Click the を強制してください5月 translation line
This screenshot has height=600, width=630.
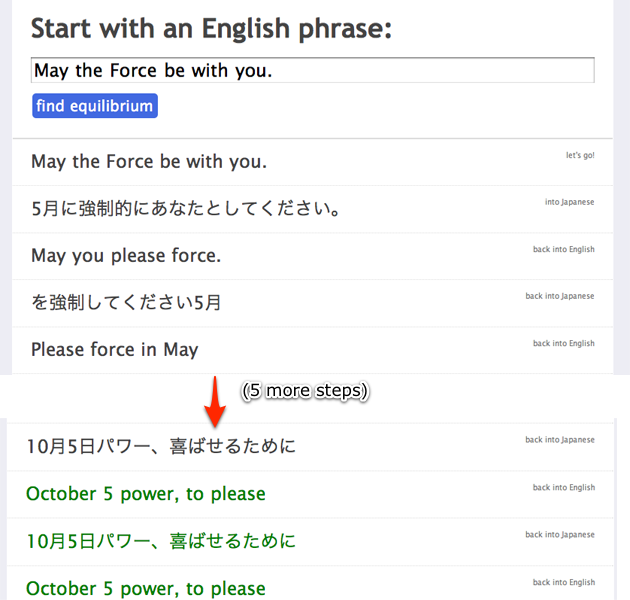coord(126,303)
